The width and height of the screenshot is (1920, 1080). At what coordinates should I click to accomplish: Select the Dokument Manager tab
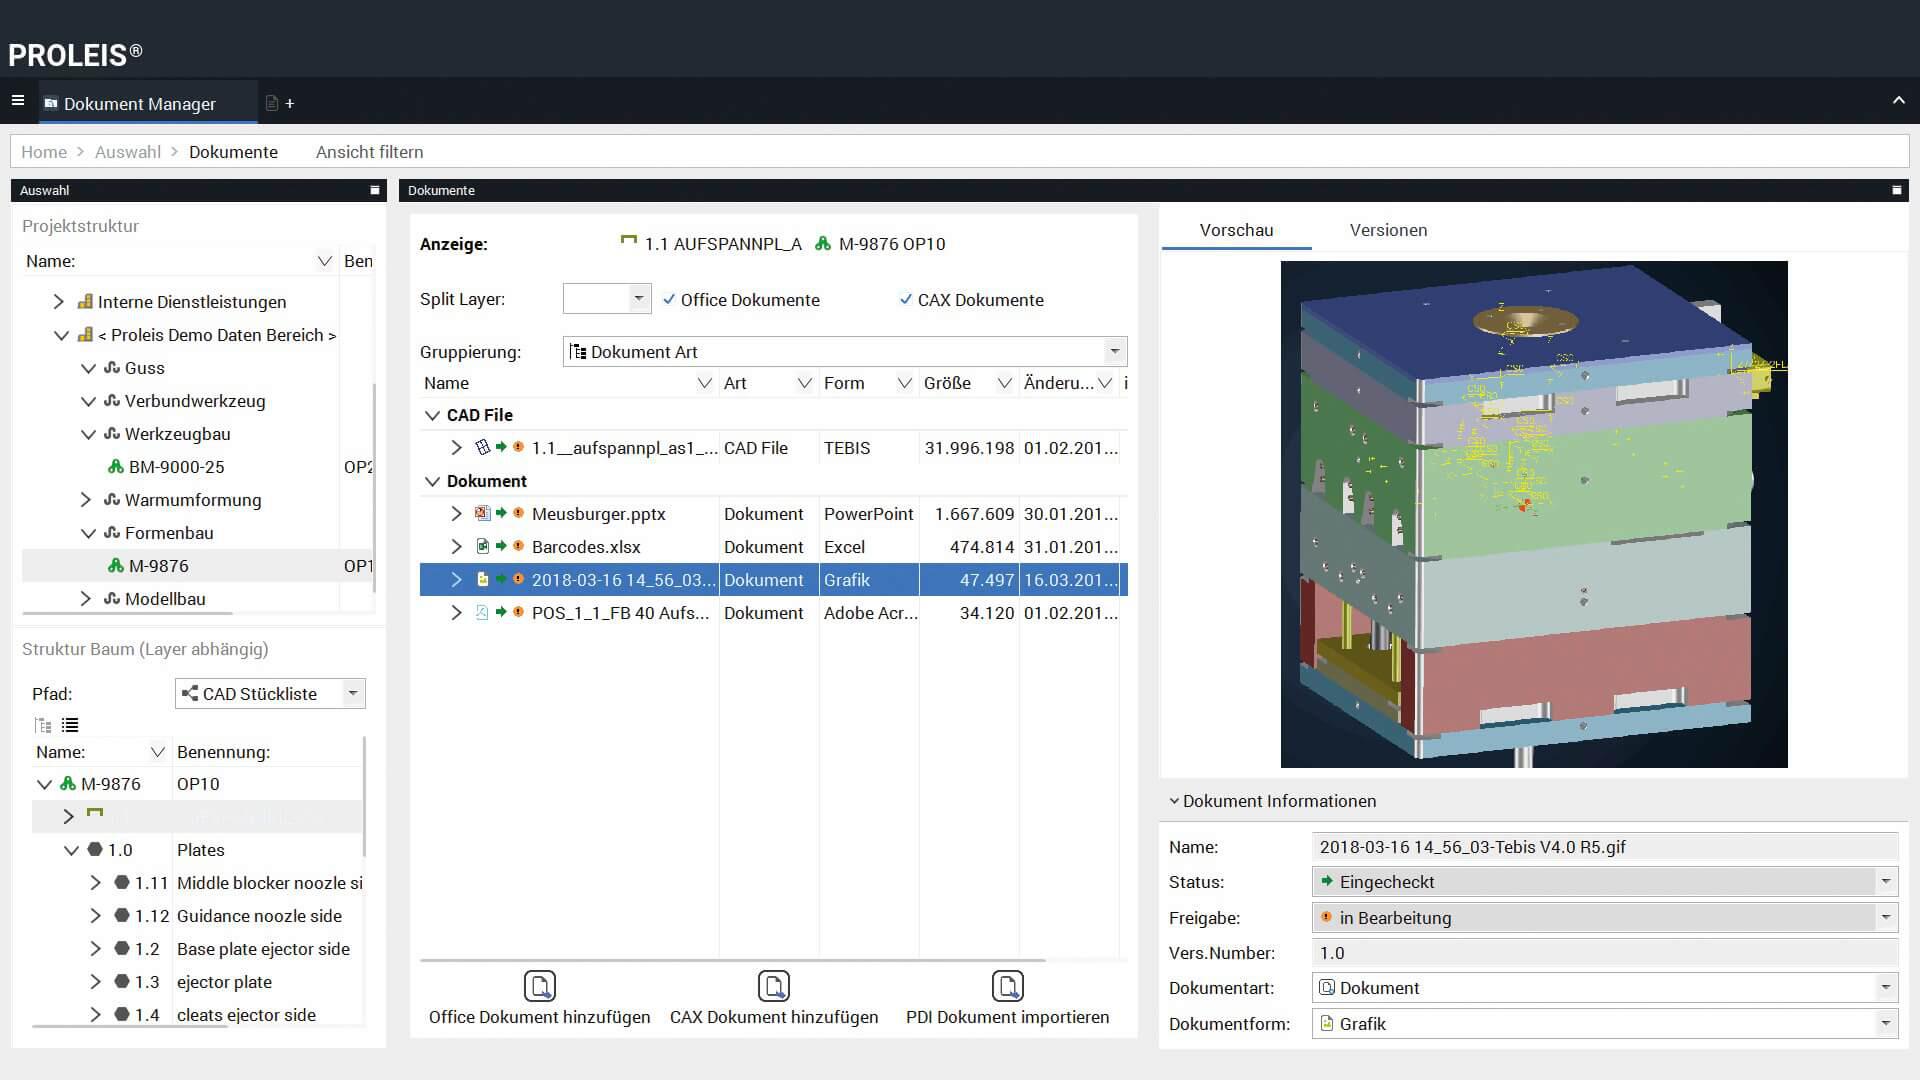click(140, 104)
